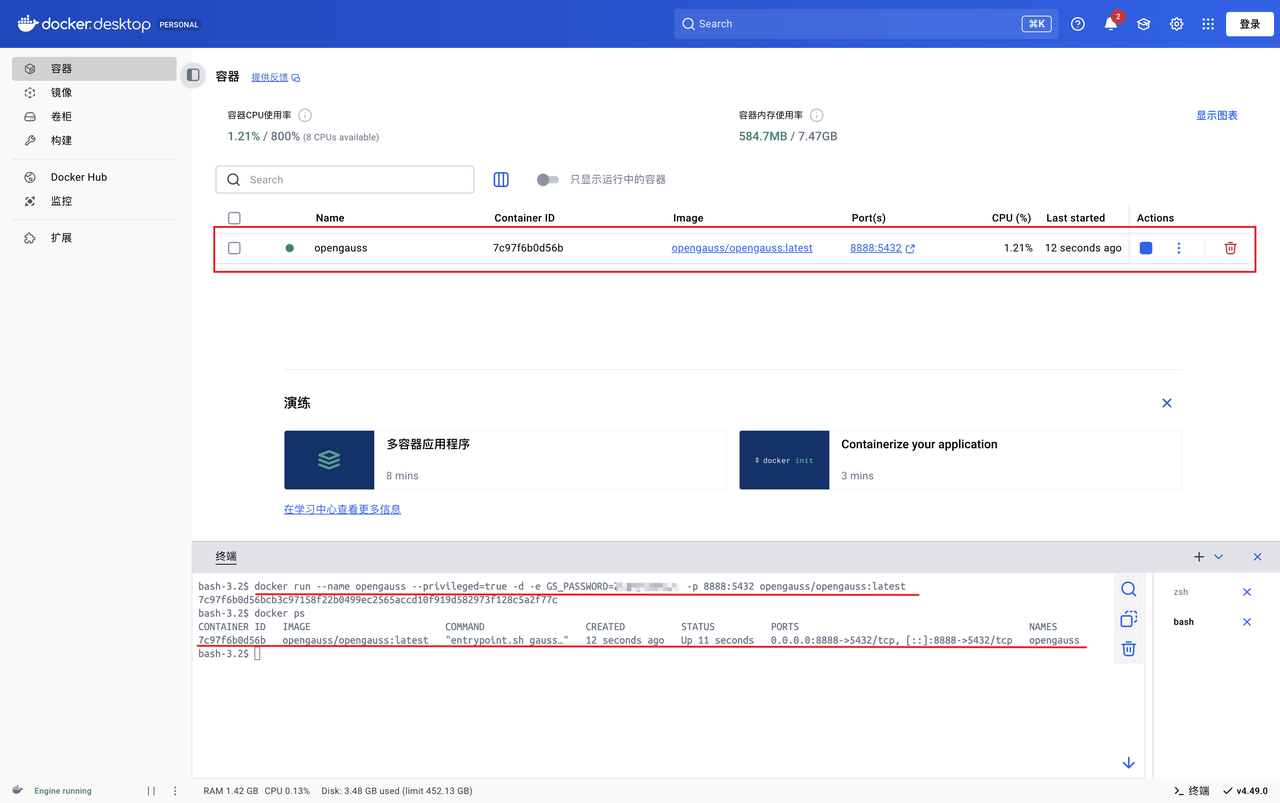Screen dimensions: 1280x803
Task: Select 镜像 in the sidebar
Action: tap(94, 93)
